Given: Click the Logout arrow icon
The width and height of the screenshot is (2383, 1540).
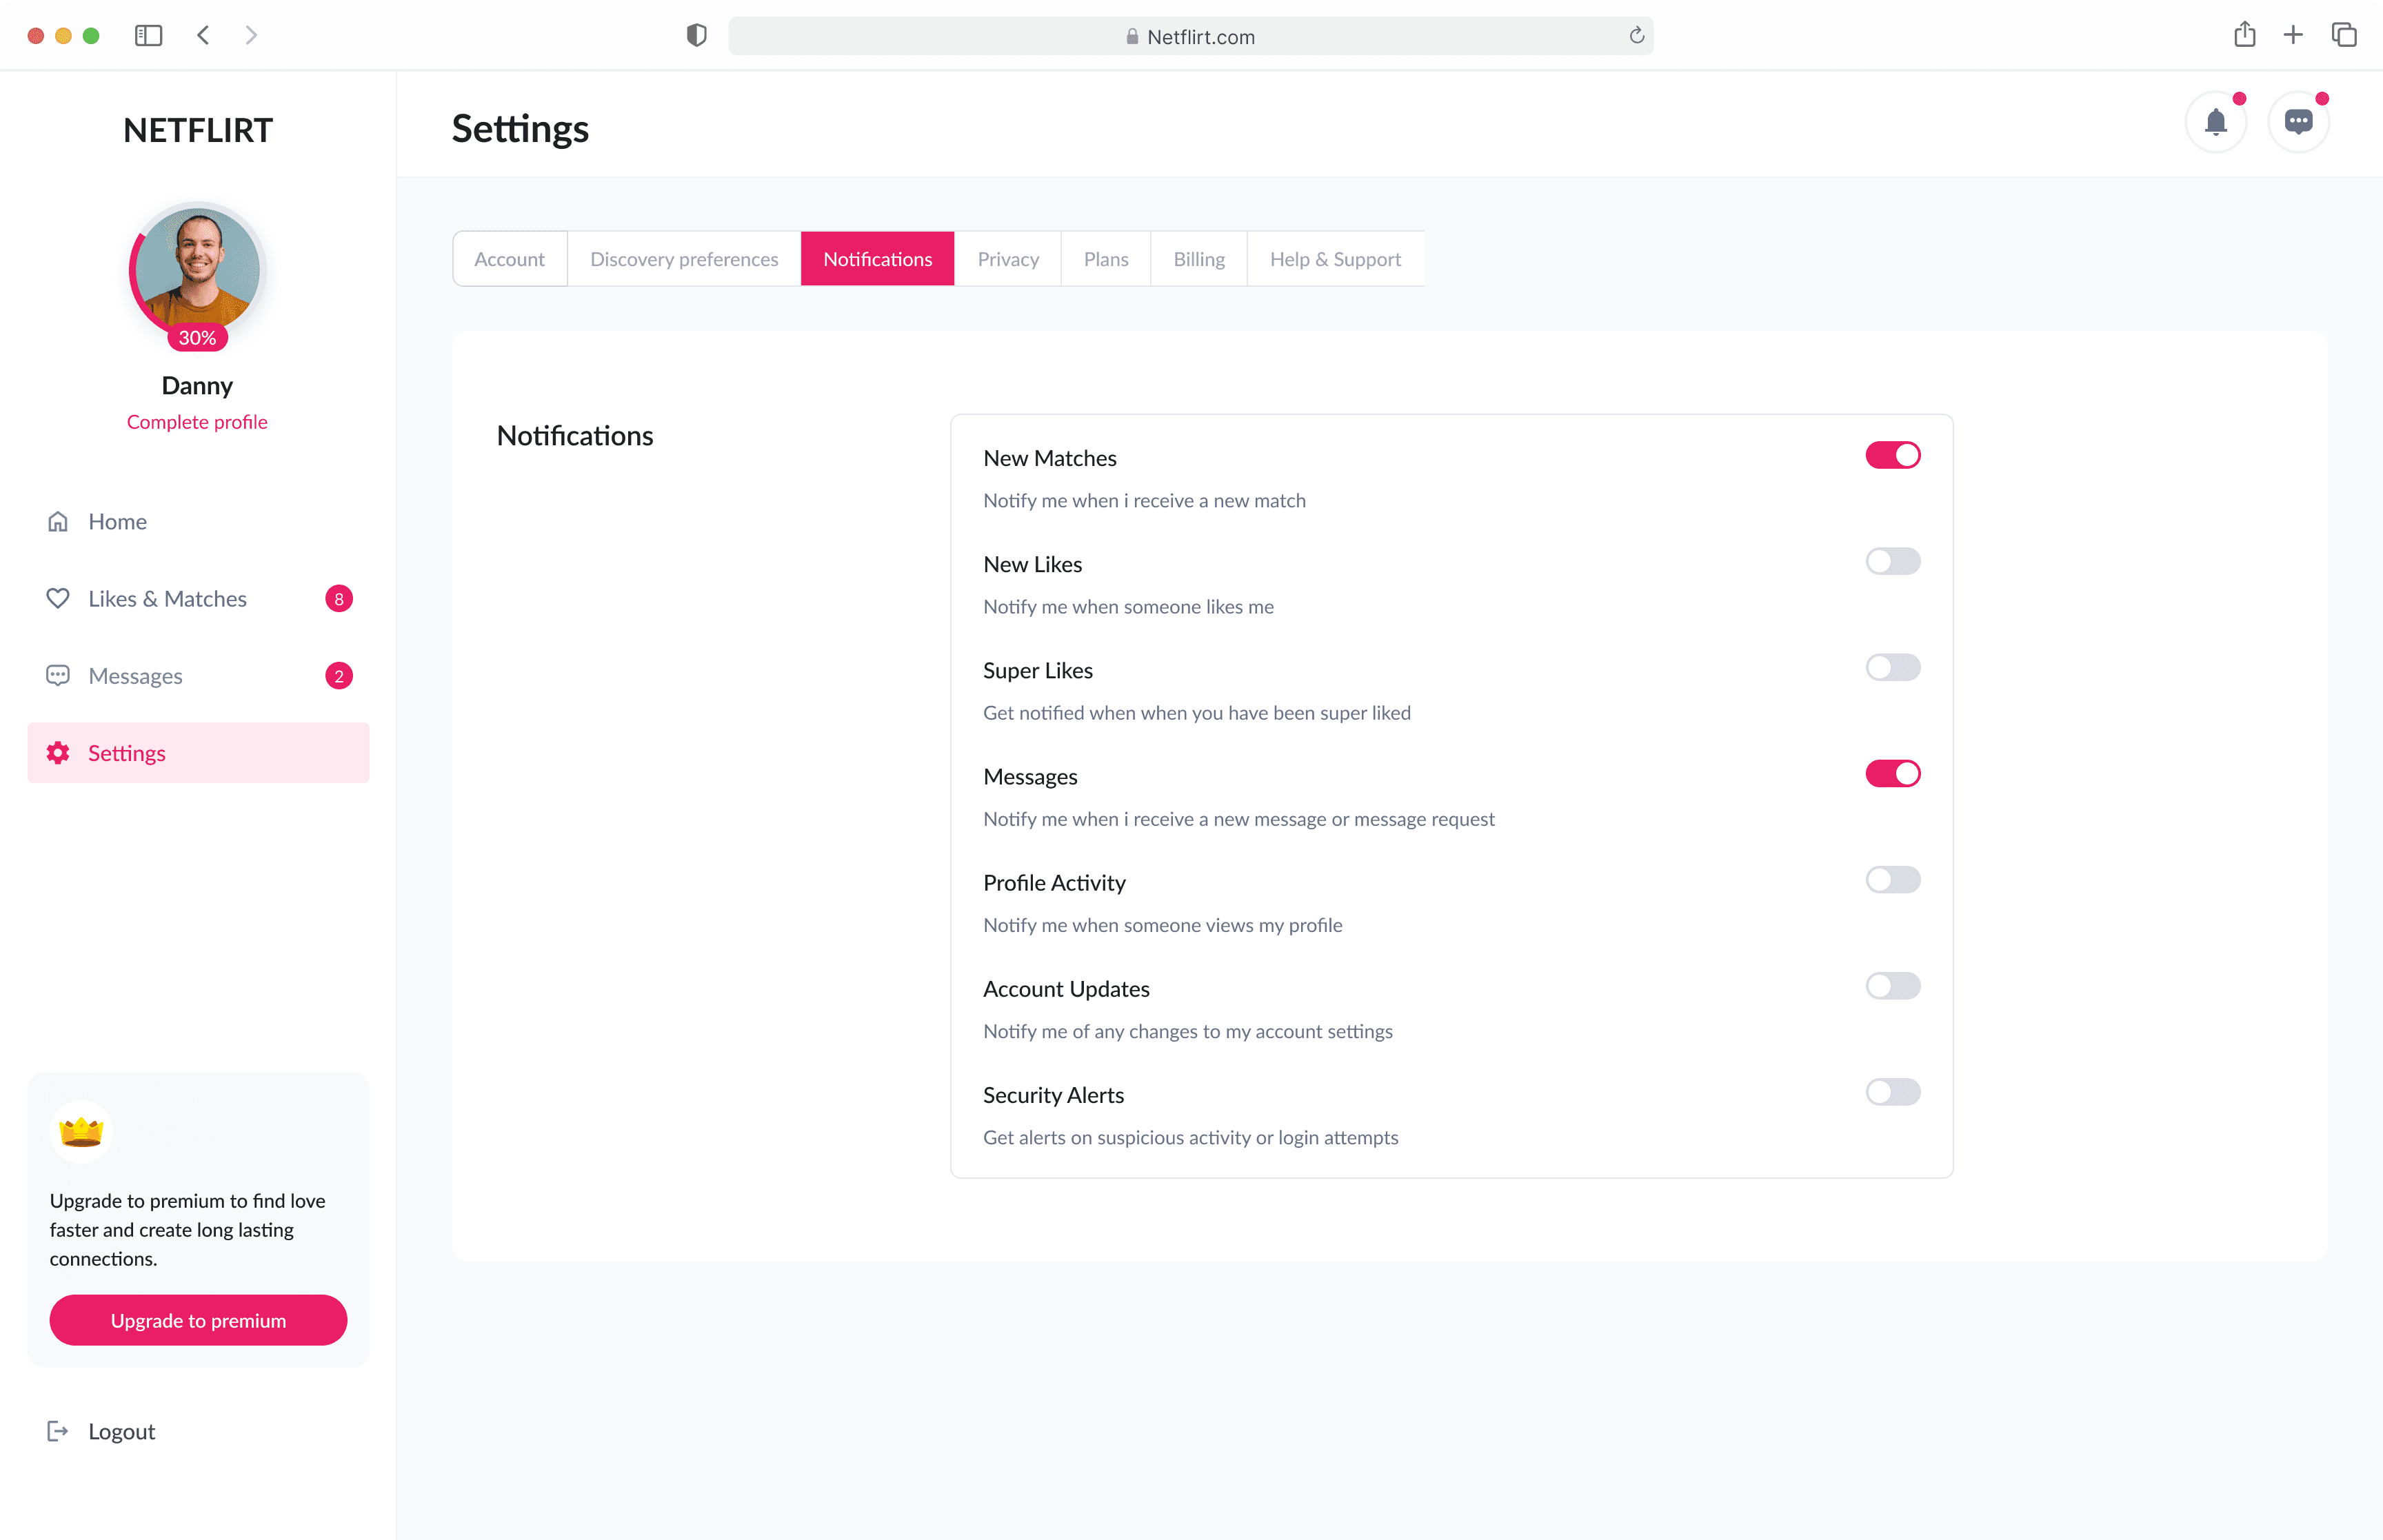Looking at the screenshot, I should click(58, 1431).
